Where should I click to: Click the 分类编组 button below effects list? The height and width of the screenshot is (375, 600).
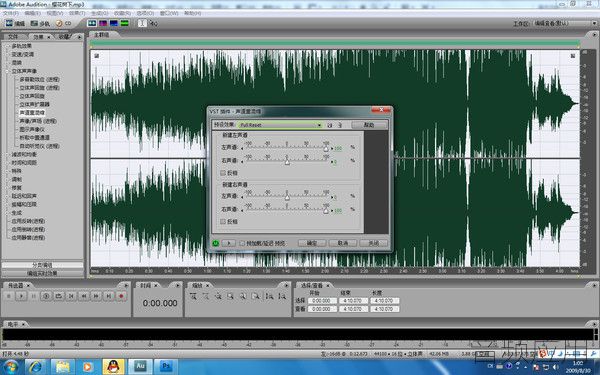pos(42,265)
